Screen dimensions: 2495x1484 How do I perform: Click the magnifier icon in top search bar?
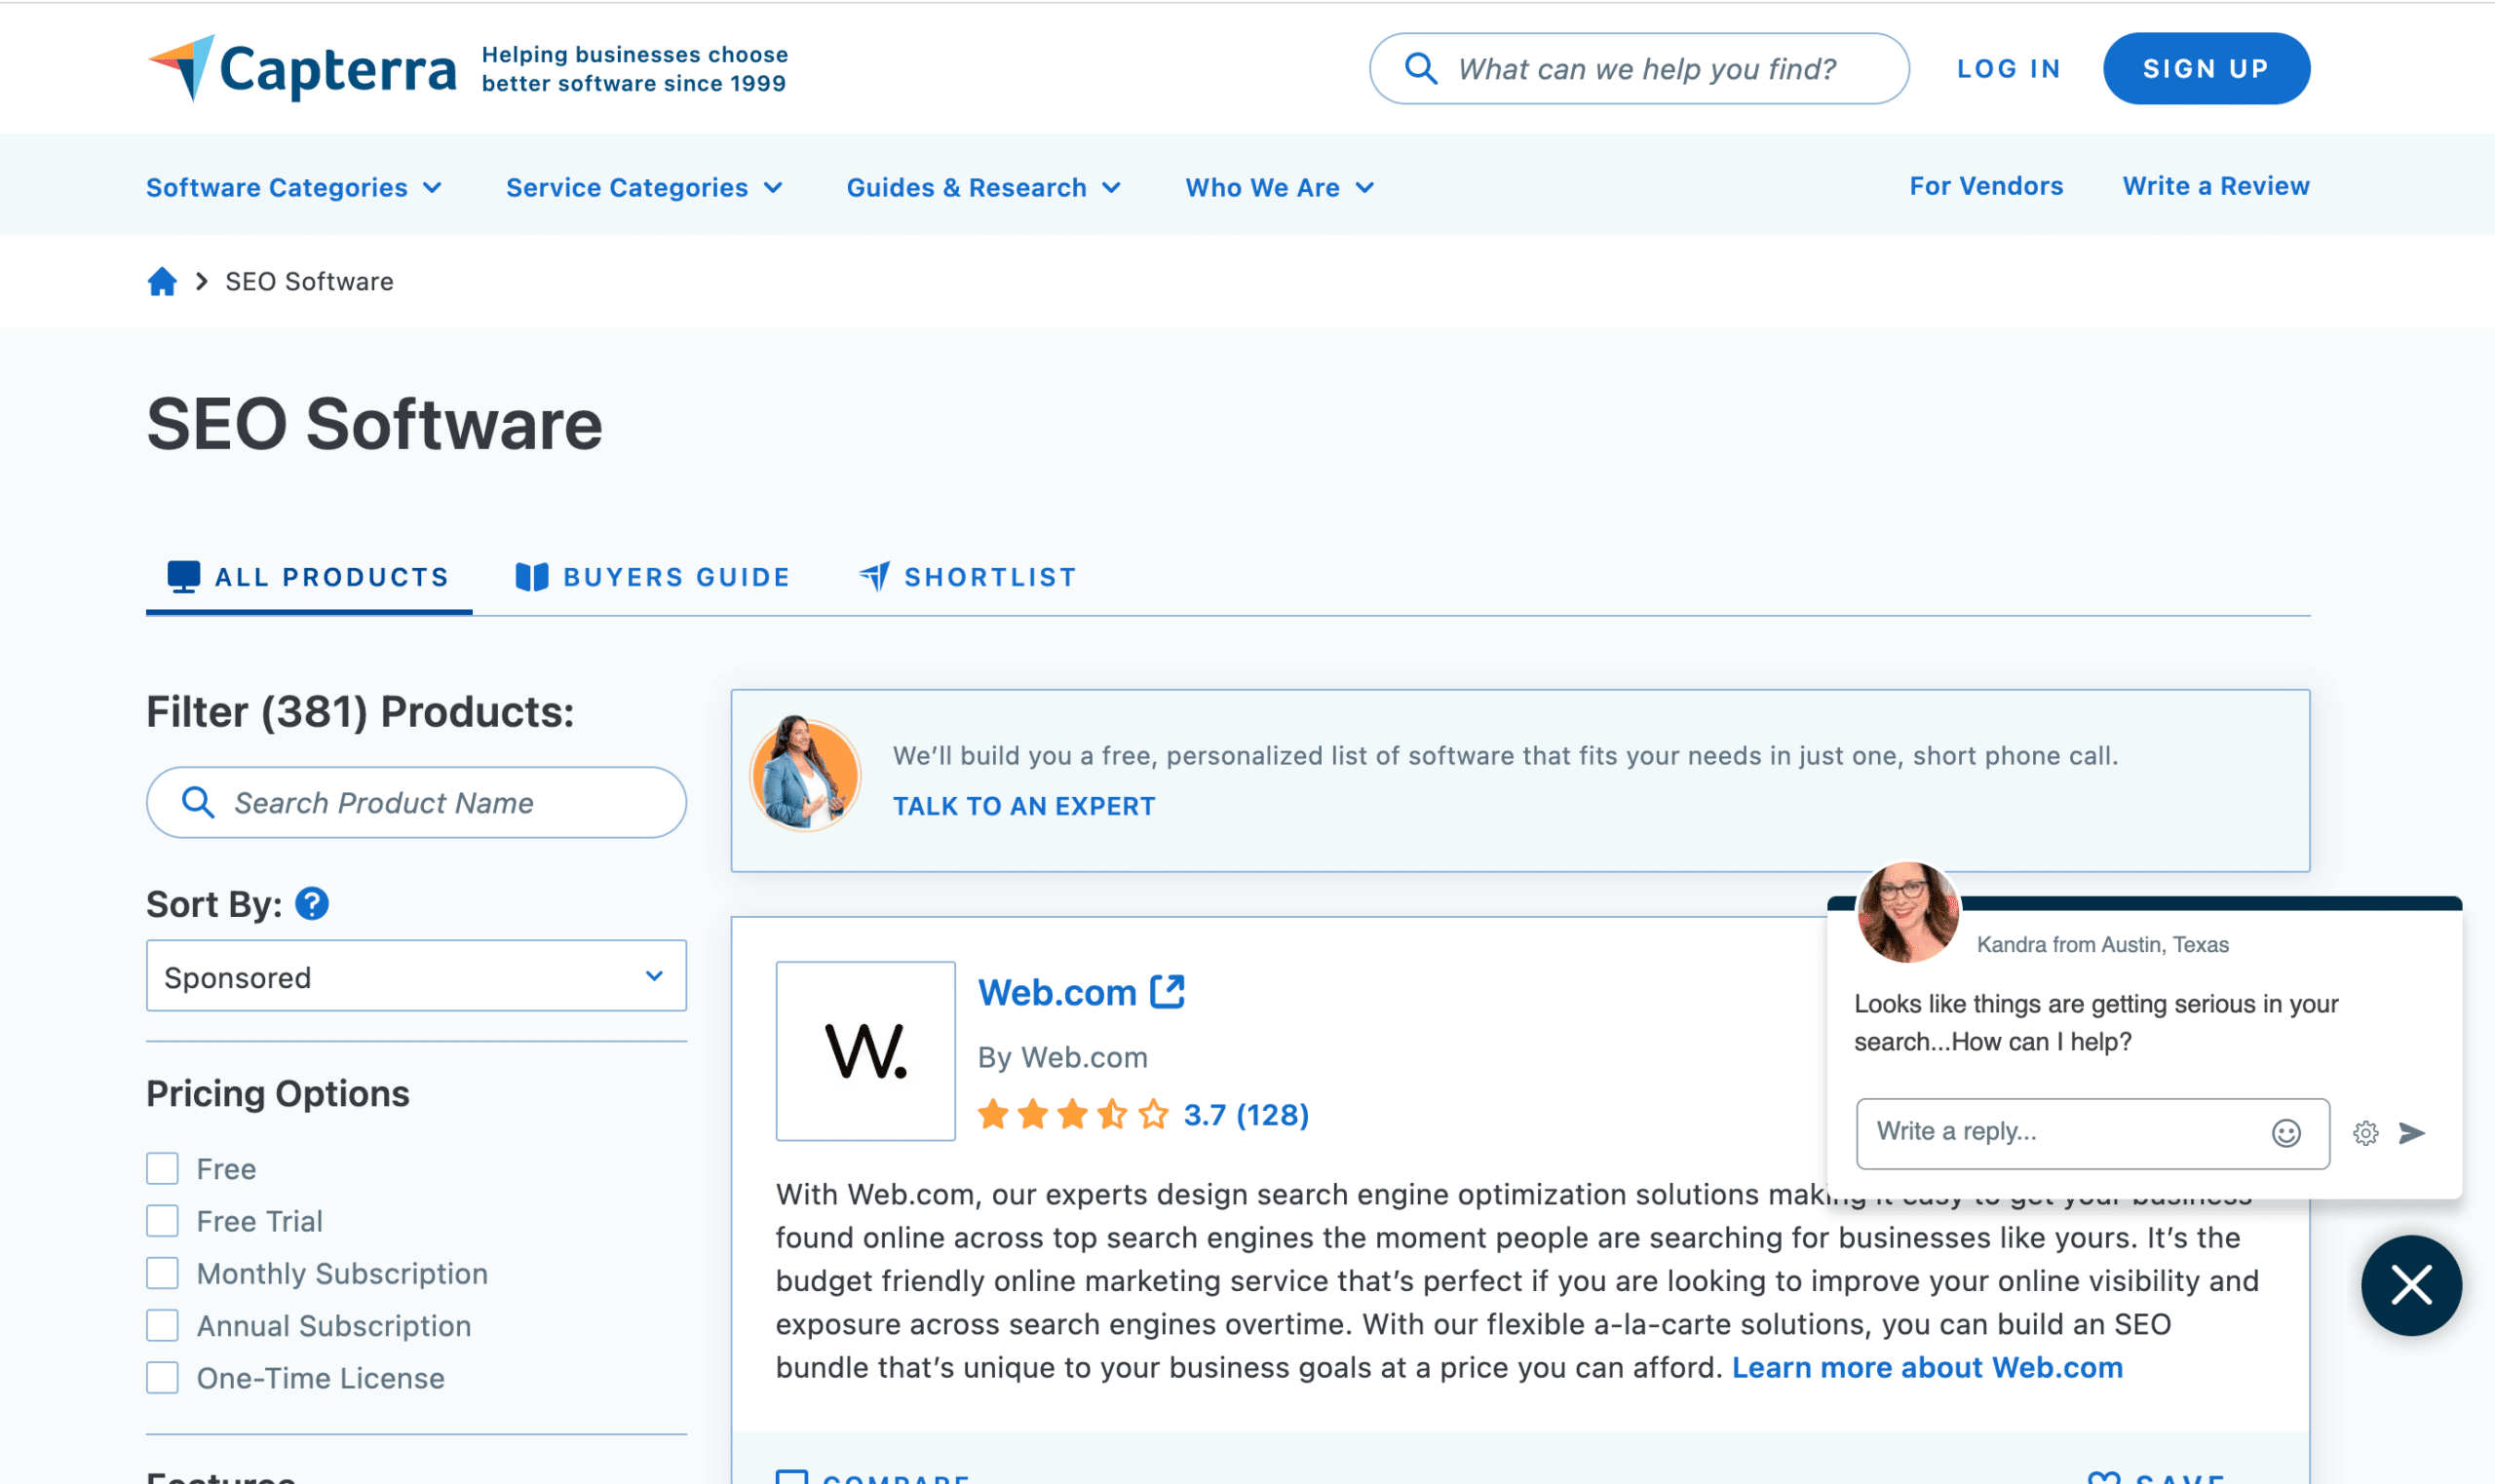point(1421,69)
